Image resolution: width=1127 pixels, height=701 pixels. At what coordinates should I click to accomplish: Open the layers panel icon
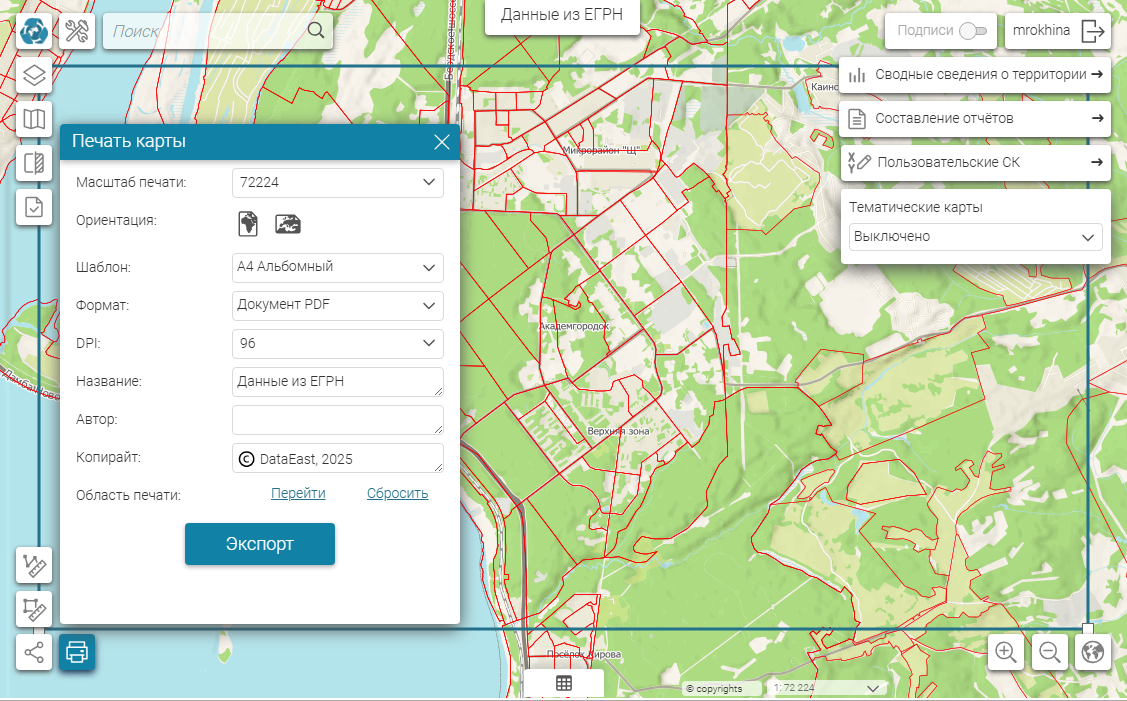35,76
